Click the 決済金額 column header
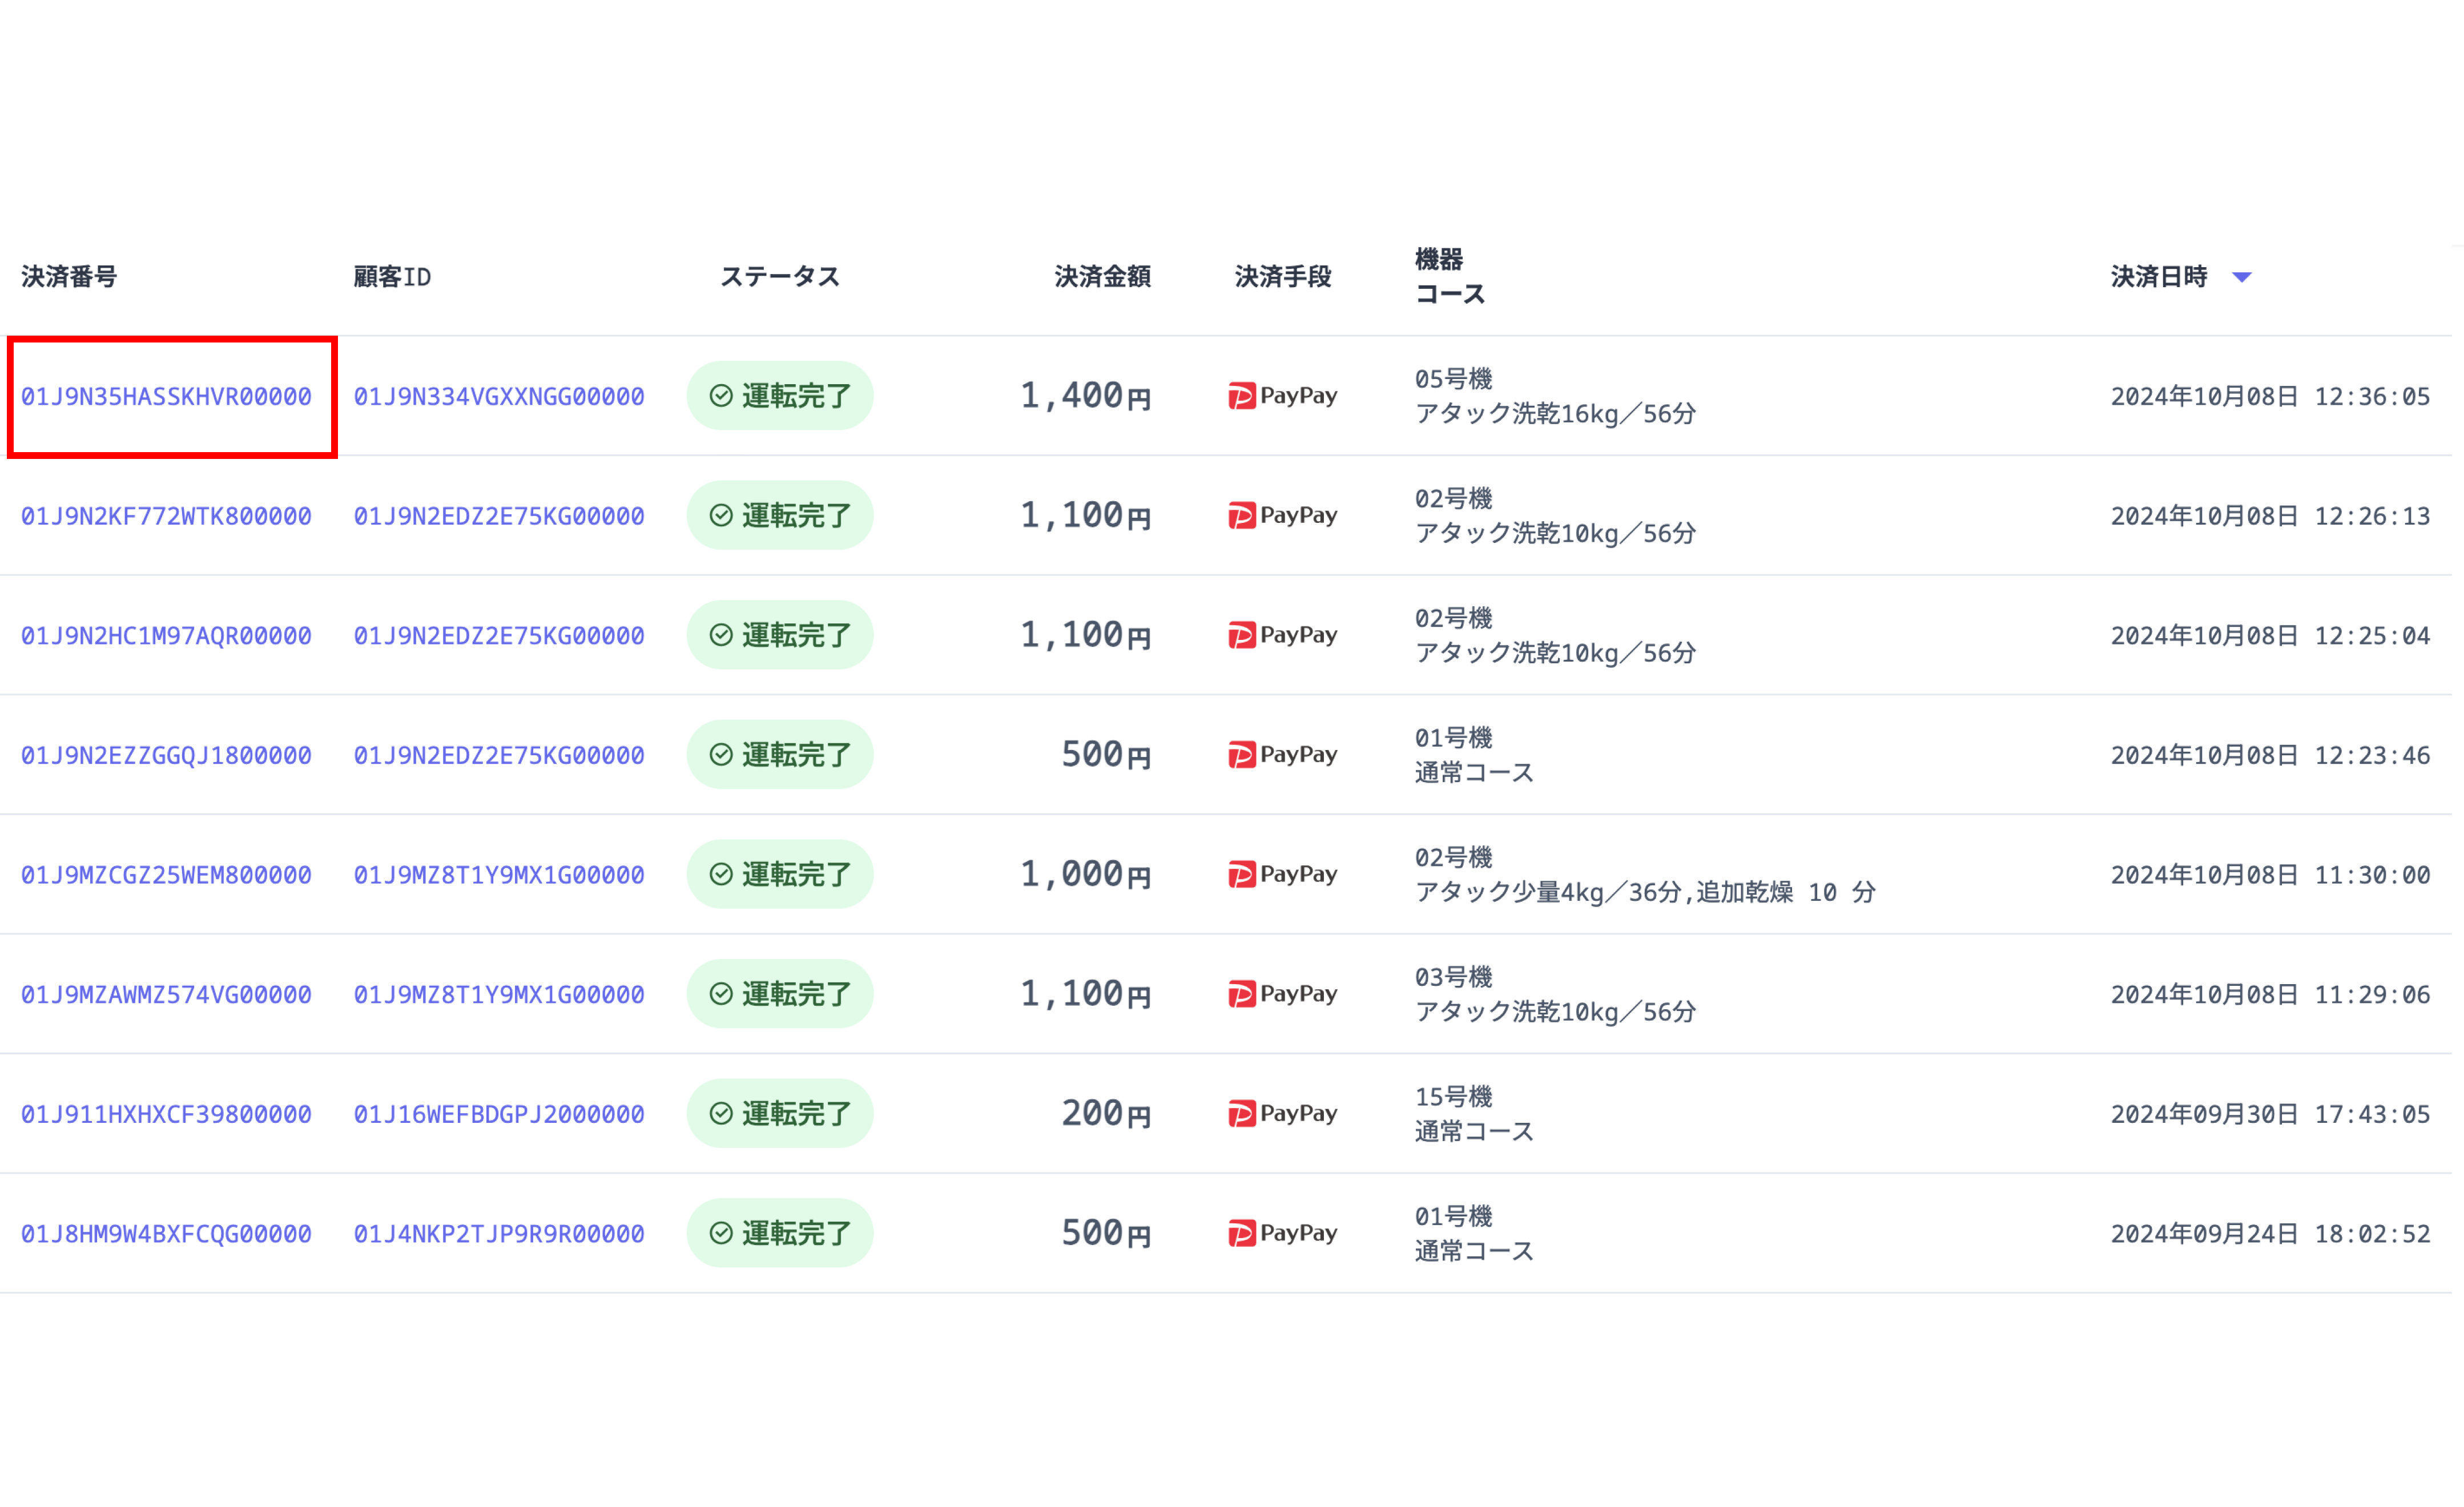Screen dimensions: 2464x1507 pyautogui.click(x=1102, y=277)
